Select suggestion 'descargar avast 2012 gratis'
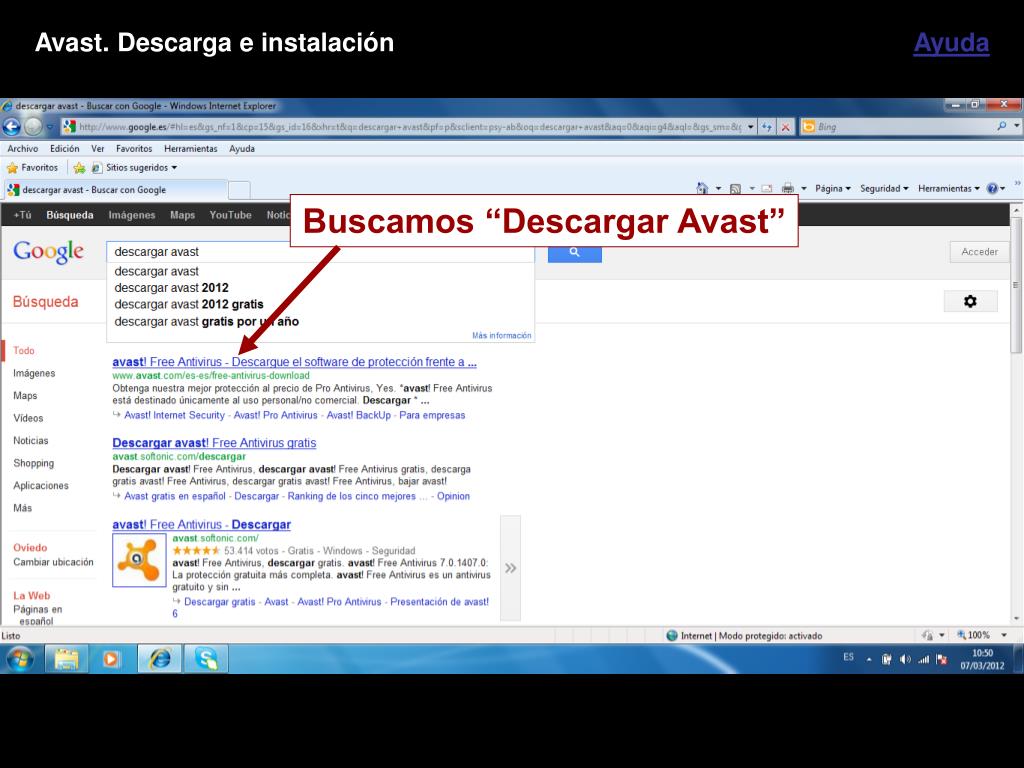 click(x=189, y=304)
